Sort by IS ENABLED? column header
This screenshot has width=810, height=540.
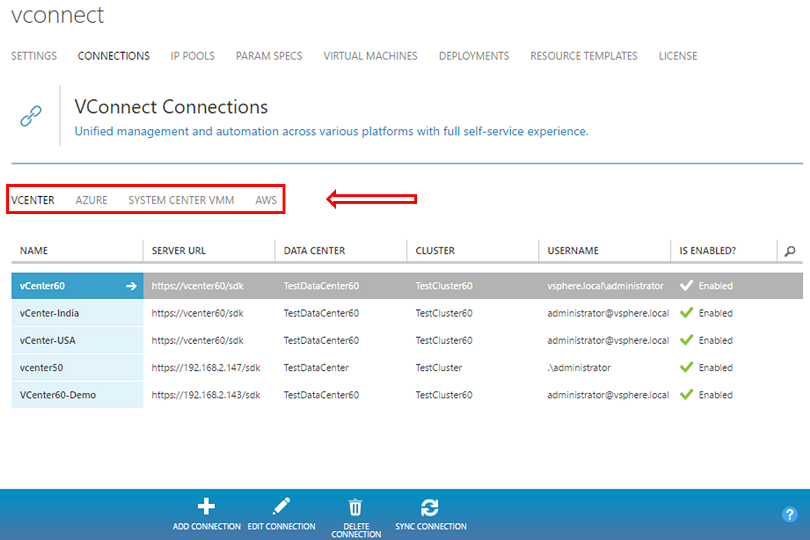coord(708,251)
